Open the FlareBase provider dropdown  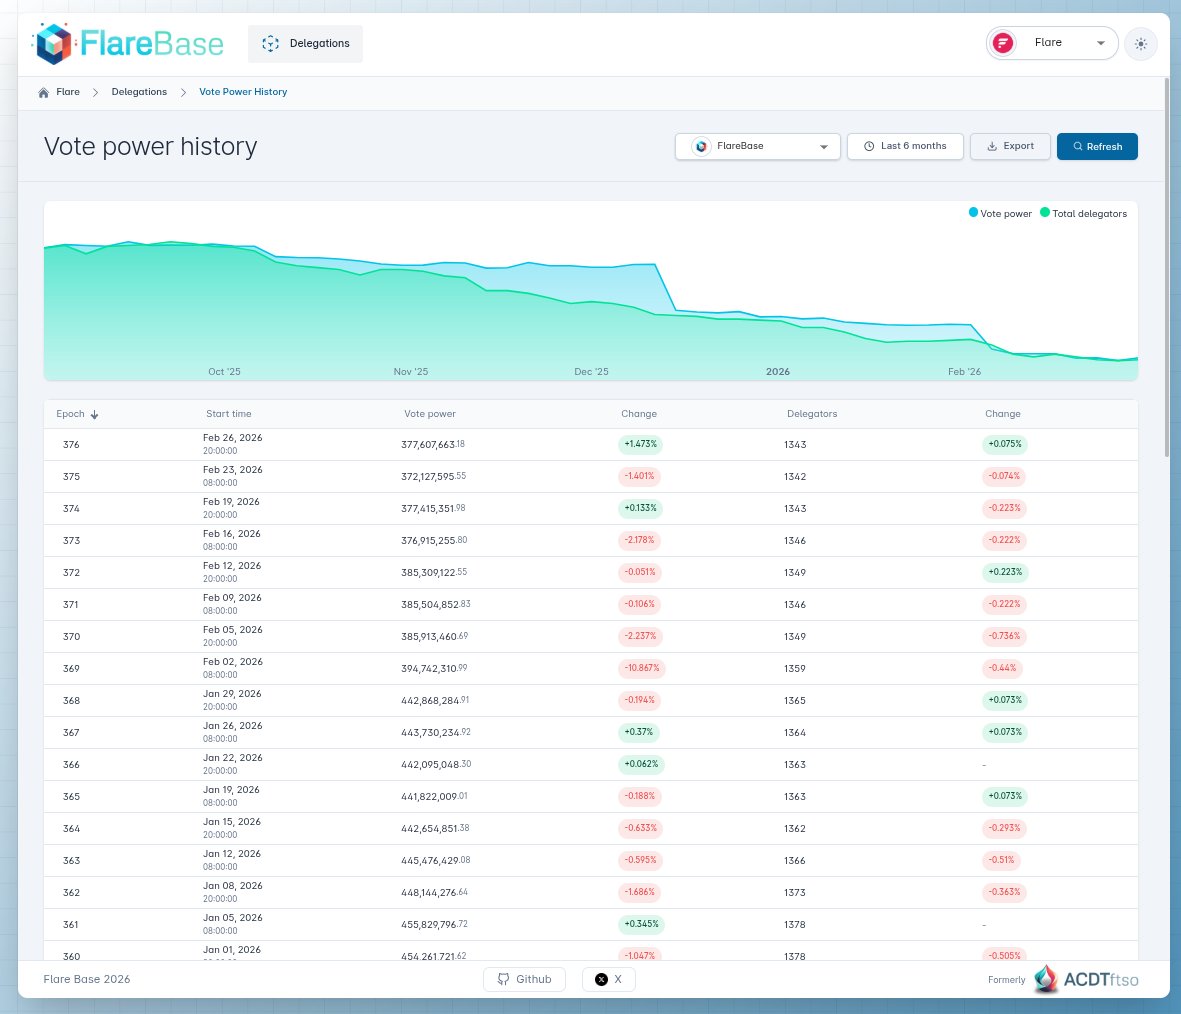[x=757, y=146]
